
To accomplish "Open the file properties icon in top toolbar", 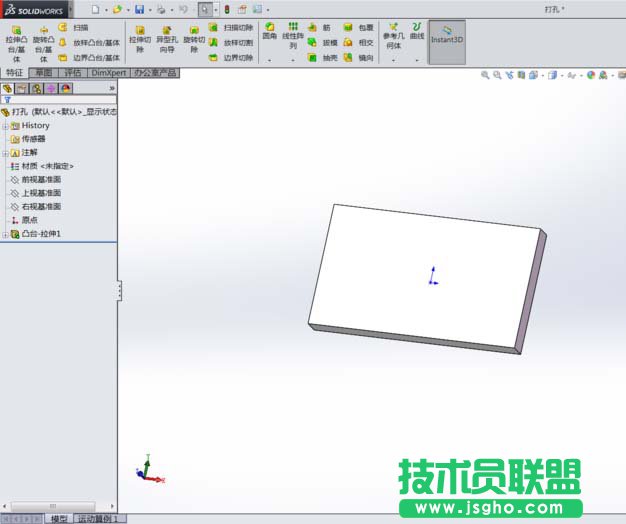I will point(242,10).
